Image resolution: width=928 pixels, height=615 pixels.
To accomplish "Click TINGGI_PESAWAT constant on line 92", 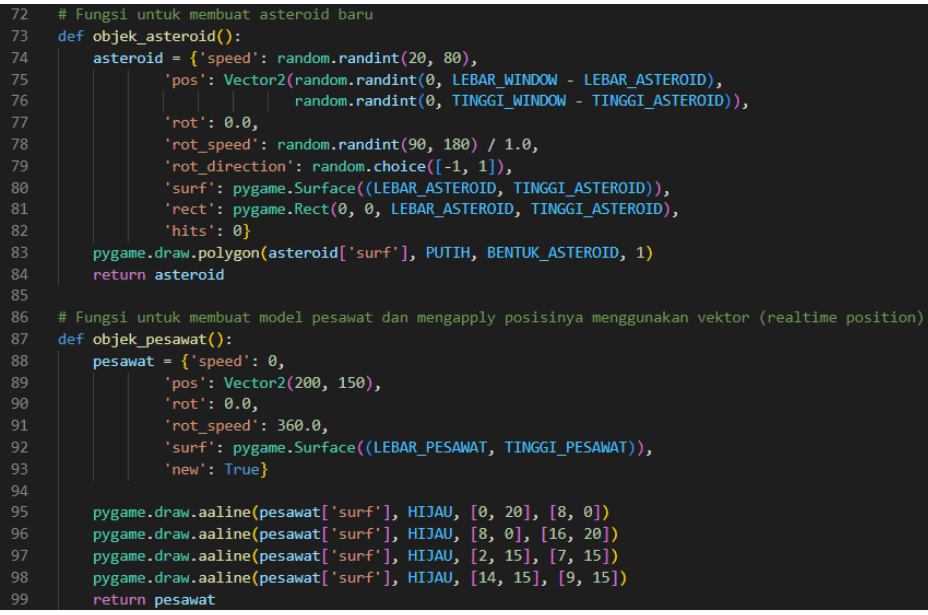I will (566, 447).
